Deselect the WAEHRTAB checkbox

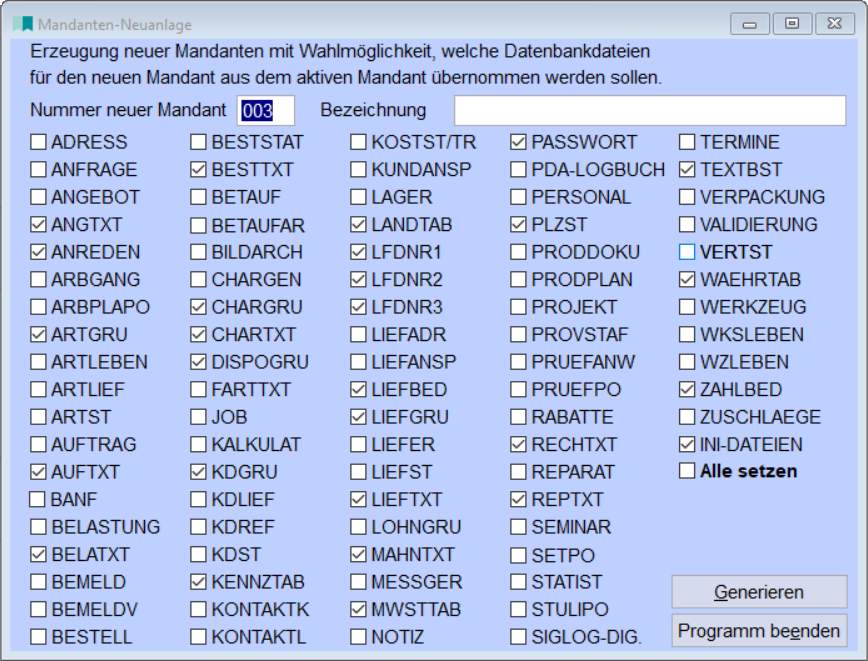tap(687, 280)
